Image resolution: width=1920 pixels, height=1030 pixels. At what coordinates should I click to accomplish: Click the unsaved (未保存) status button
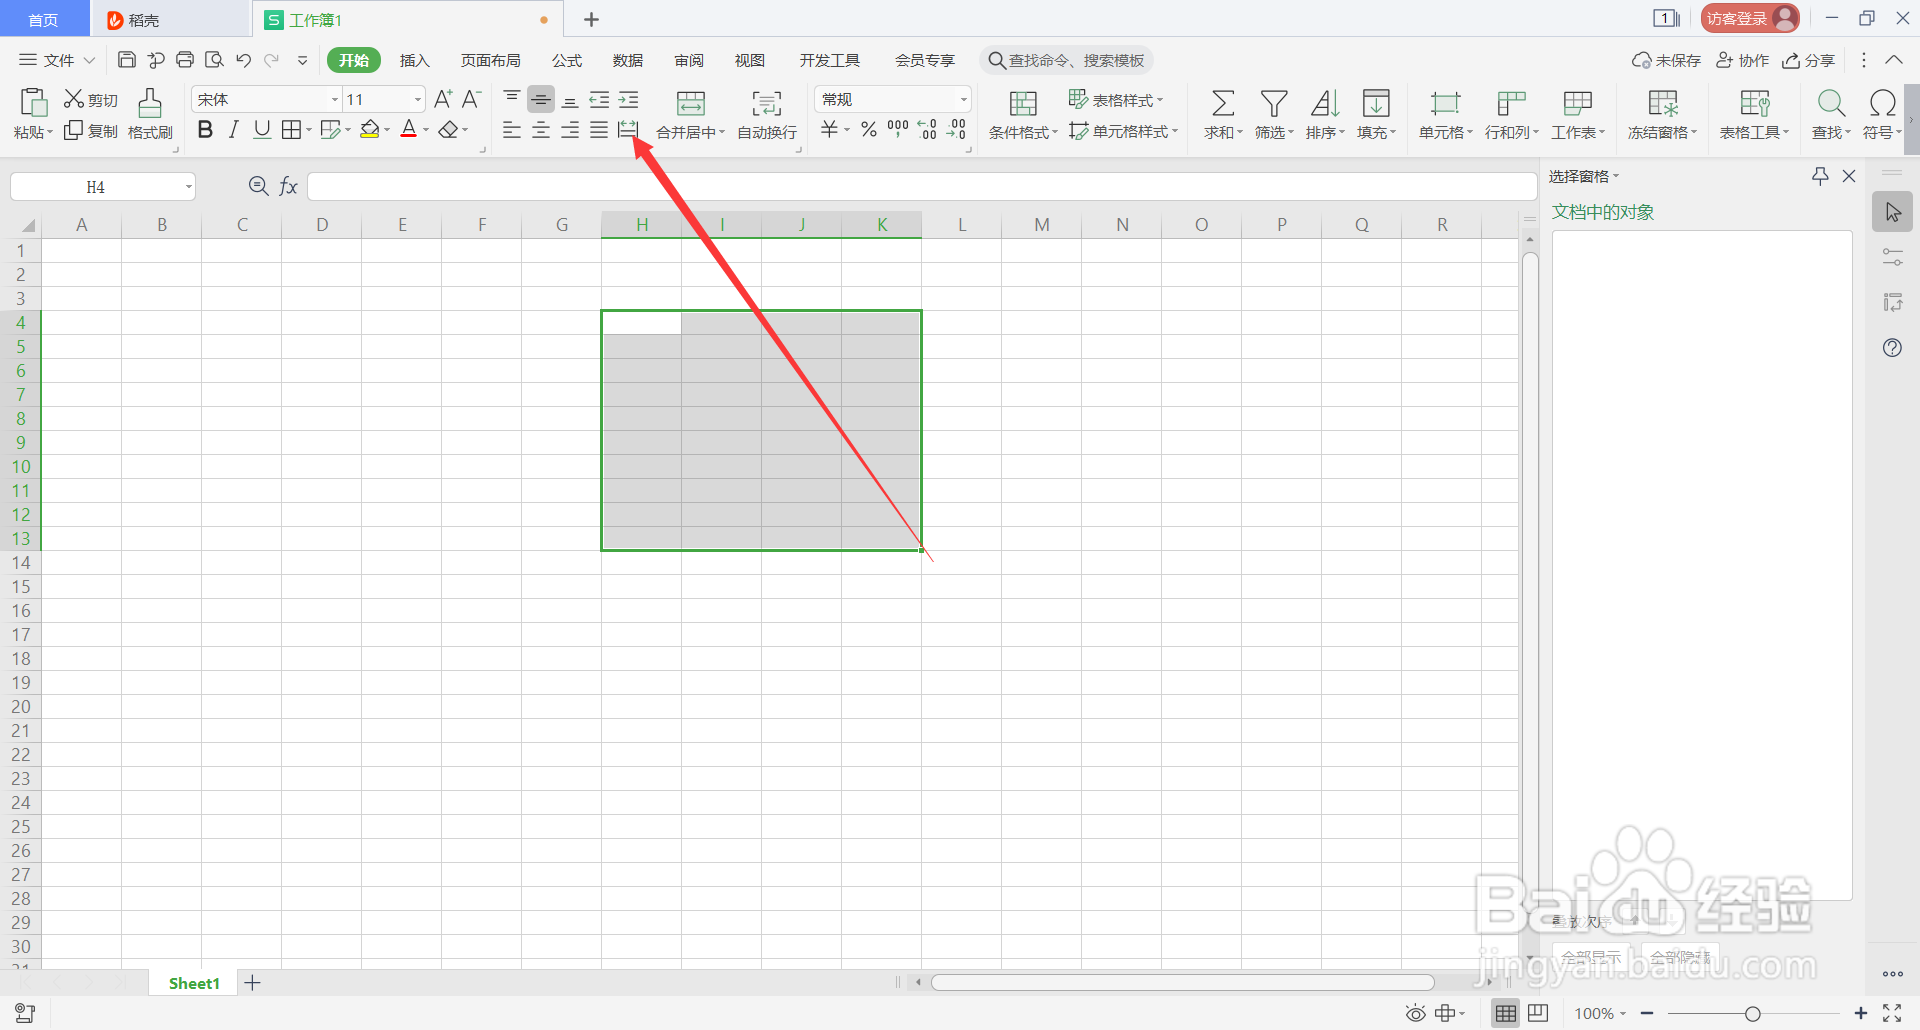pyautogui.click(x=1666, y=61)
